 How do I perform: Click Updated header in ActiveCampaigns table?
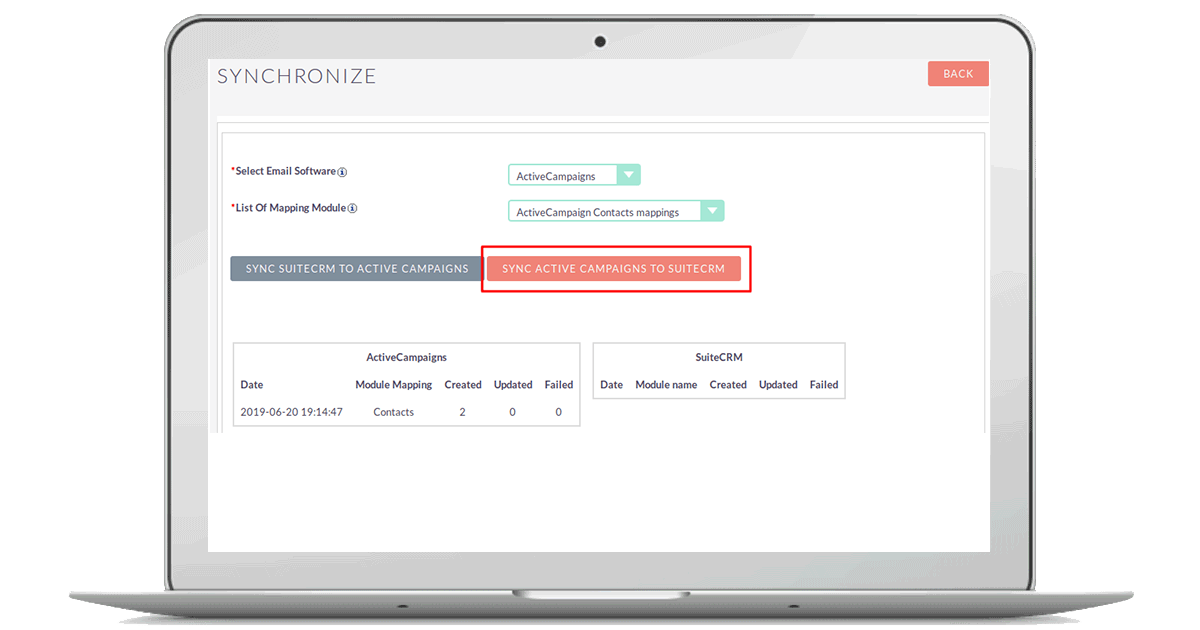coord(513,385)
